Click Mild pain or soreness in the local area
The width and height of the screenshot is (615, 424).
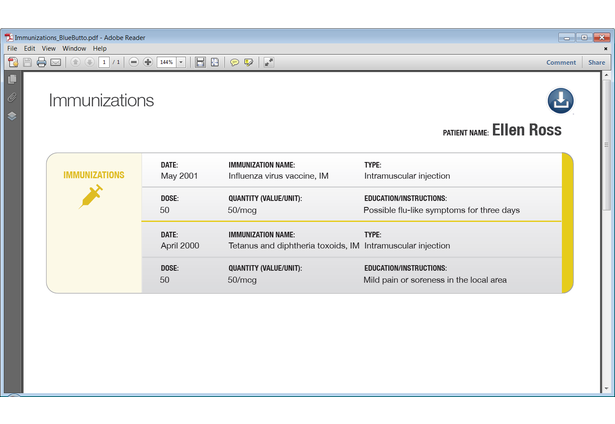click(x=435, y=280)
